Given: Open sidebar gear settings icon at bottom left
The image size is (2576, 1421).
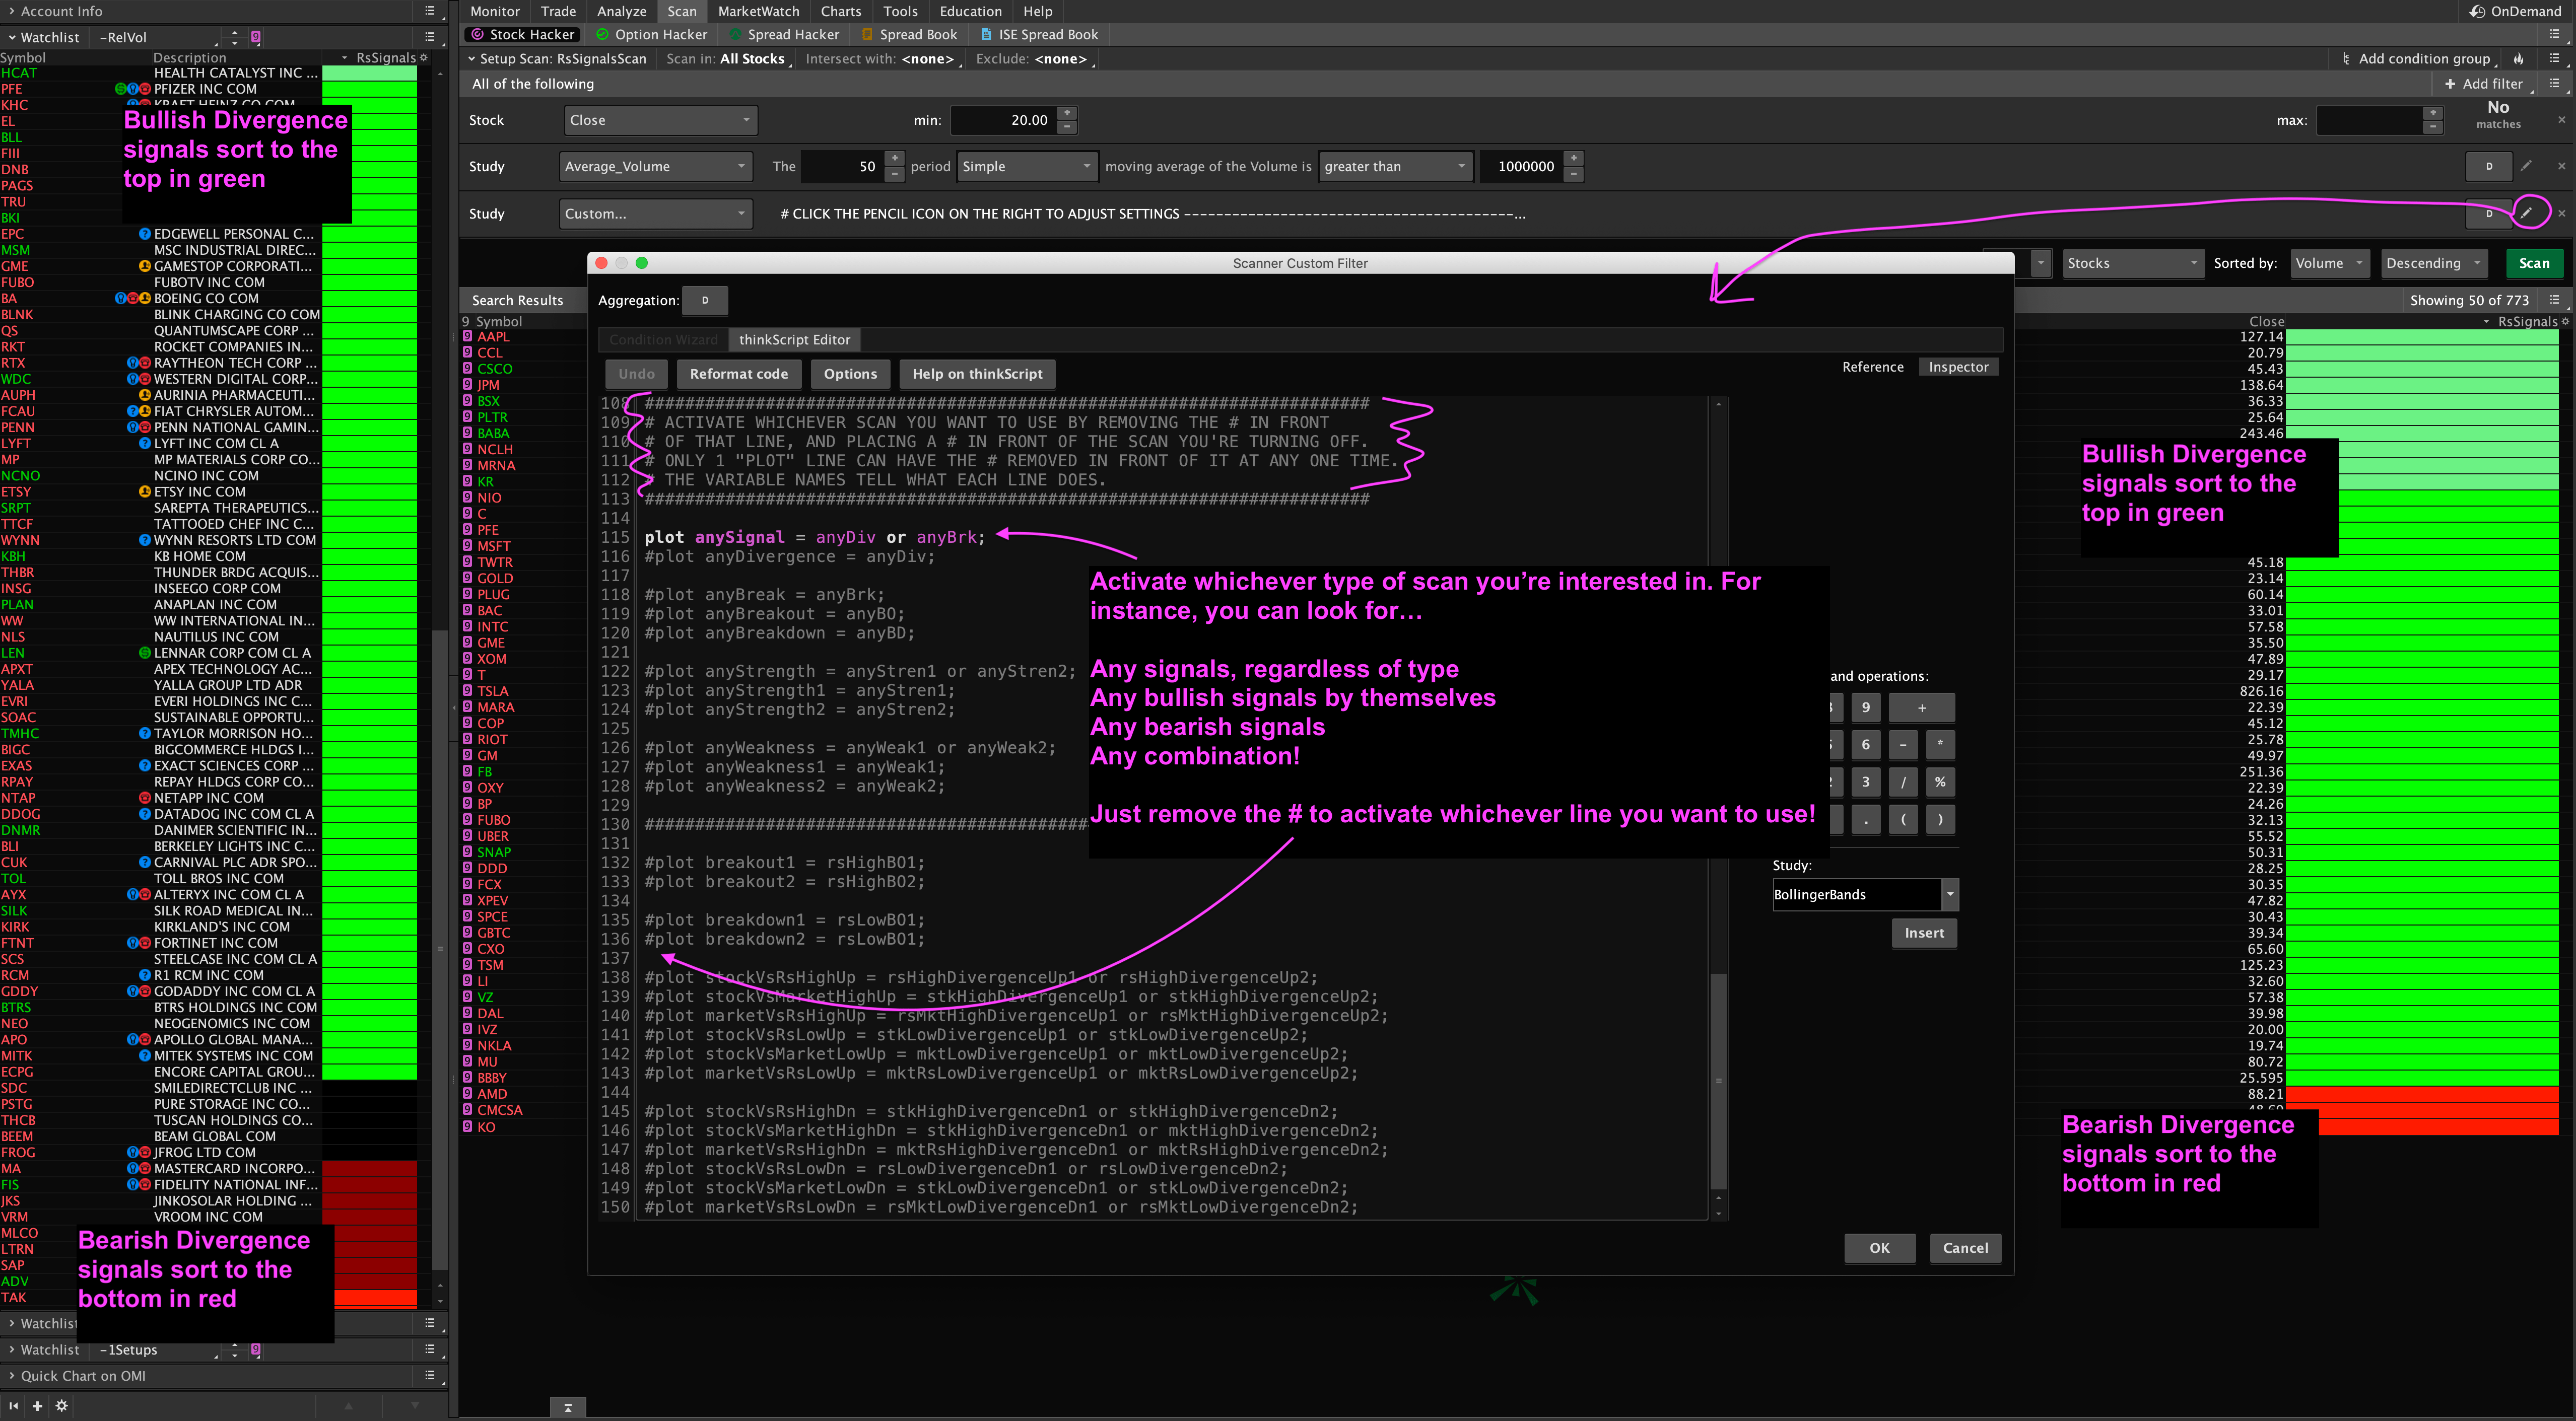Looking at the screenshot, I should (62, 1405).
